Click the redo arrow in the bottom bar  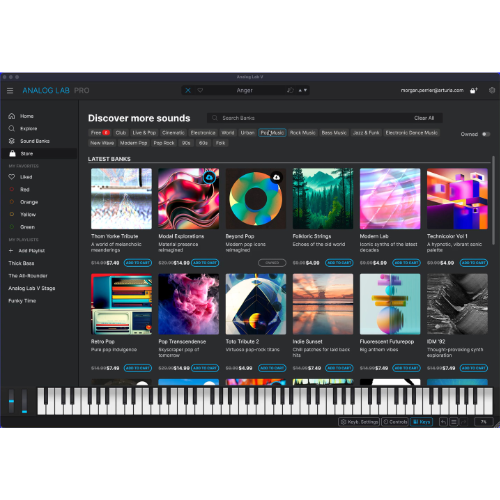click(x=464, y=422)
